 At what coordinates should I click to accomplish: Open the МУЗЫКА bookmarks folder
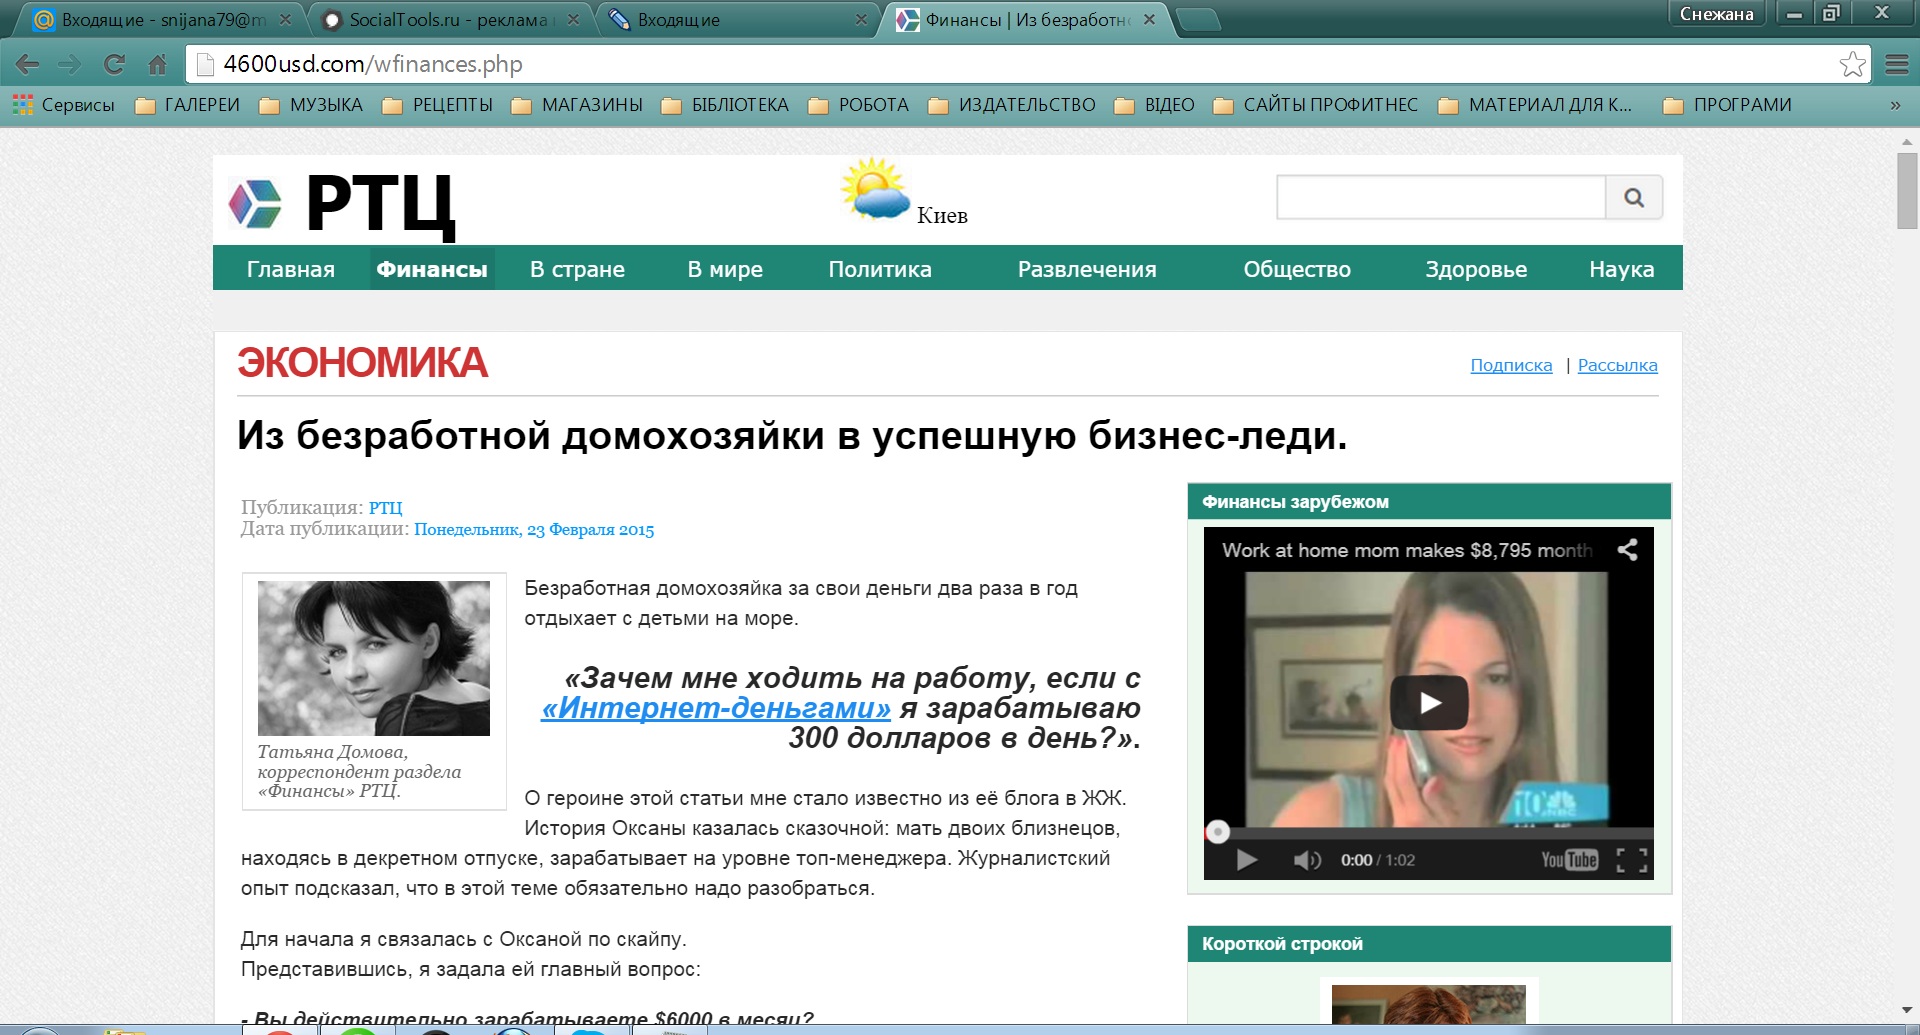click(311, 105)
